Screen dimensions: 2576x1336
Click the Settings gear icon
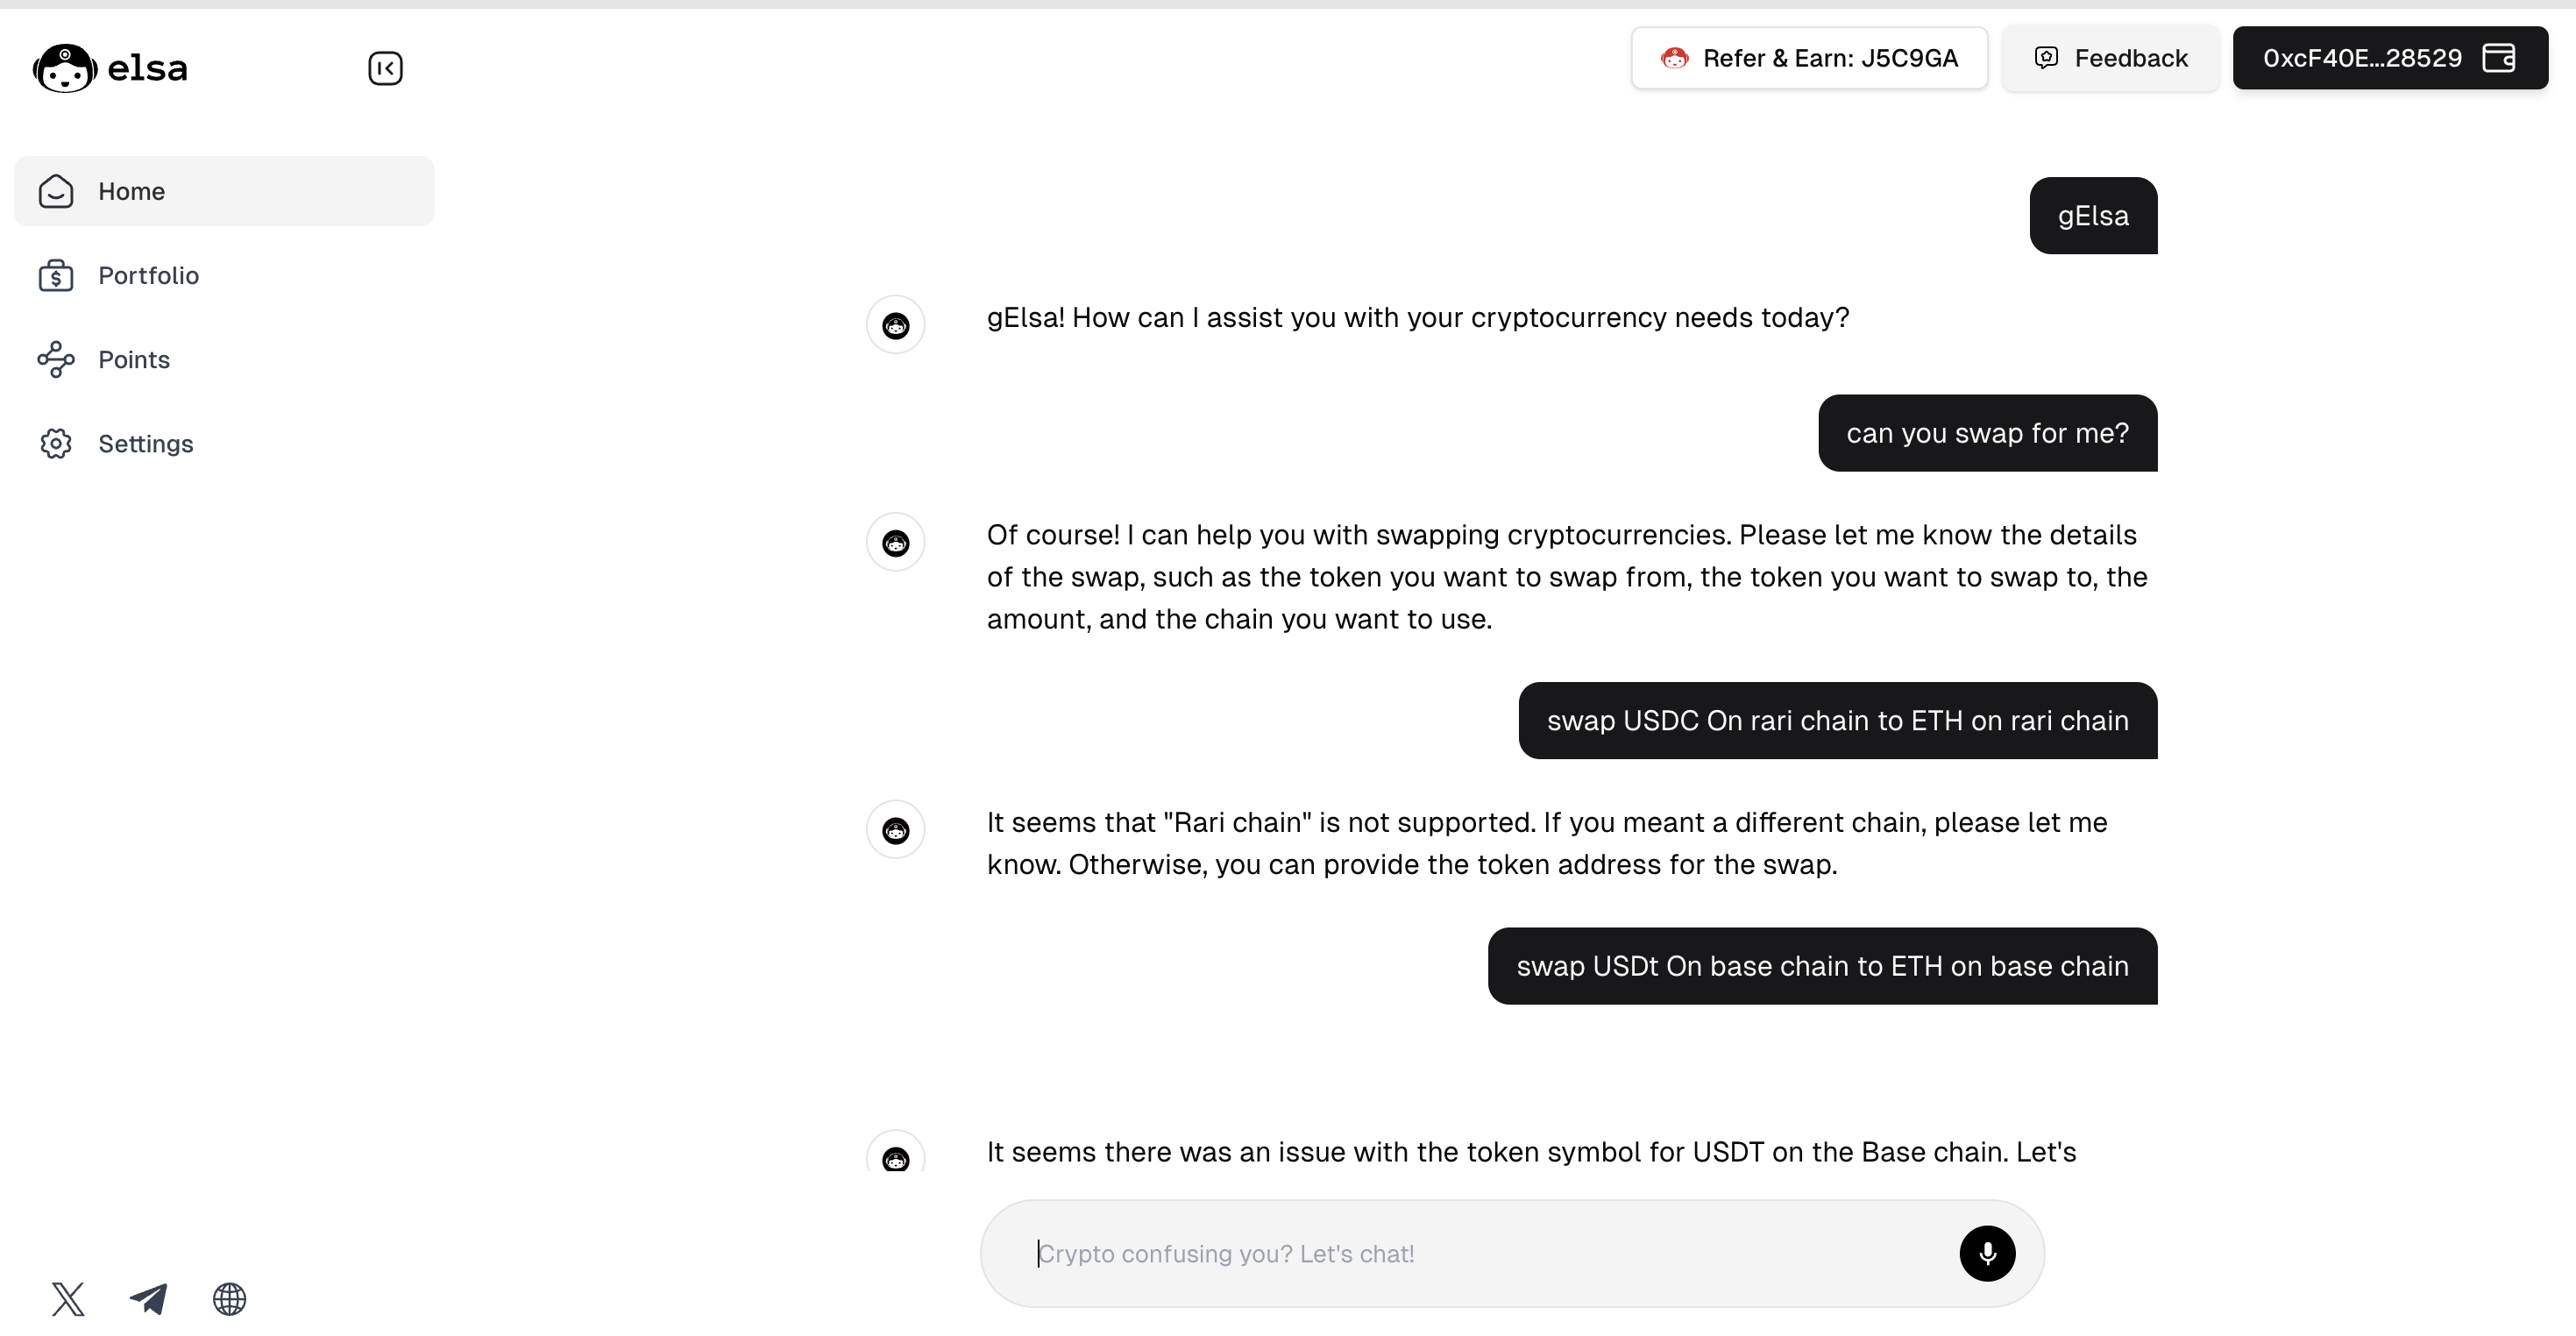[x=56, y=443]
